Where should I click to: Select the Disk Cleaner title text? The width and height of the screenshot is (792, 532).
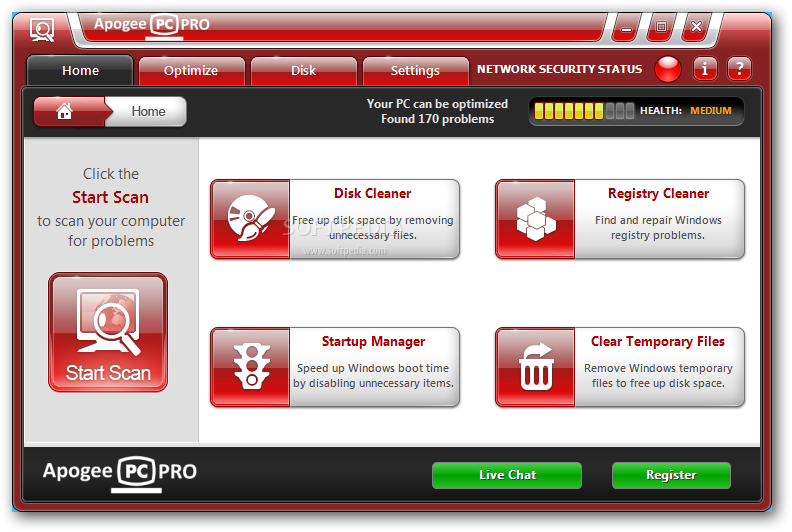373,194
